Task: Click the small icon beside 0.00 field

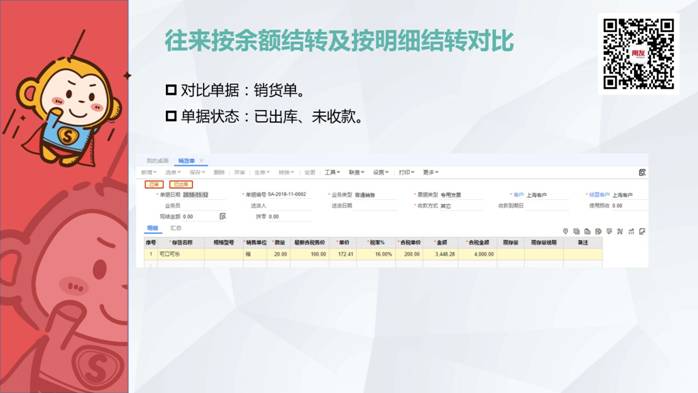Action: tap(223, 216)
